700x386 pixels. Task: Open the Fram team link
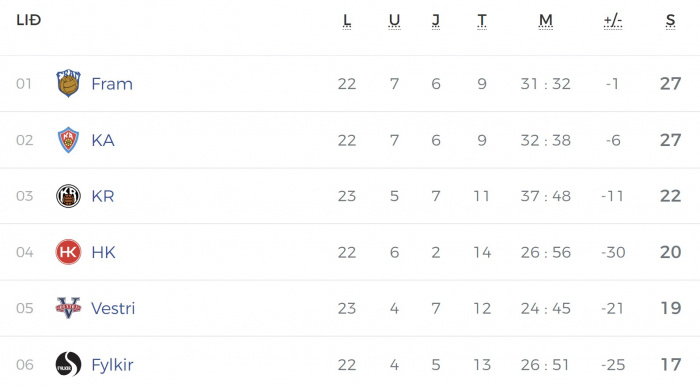(x=112, y=84)
